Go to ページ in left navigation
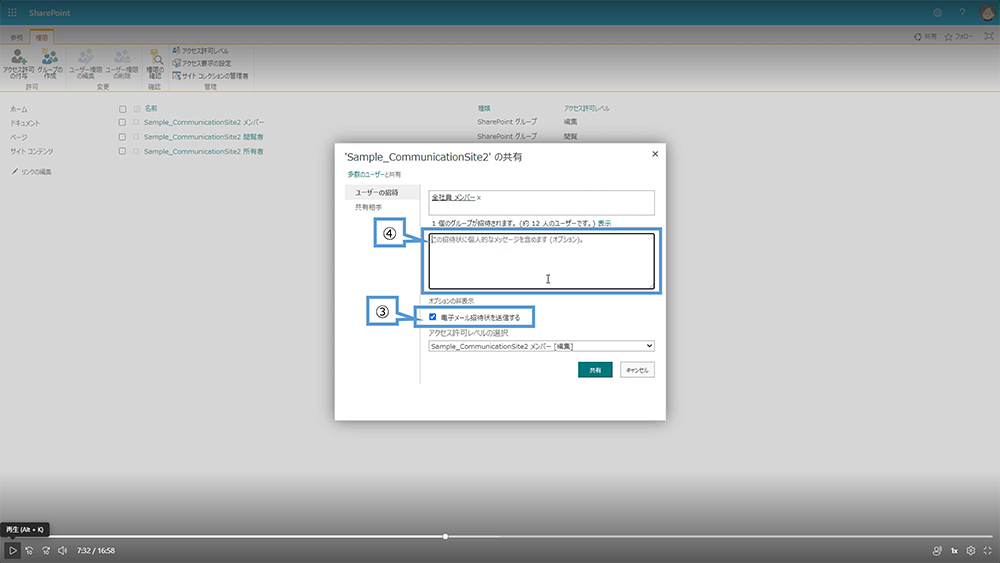Viewport: 1000px width, 563px height. click(18, 137)
